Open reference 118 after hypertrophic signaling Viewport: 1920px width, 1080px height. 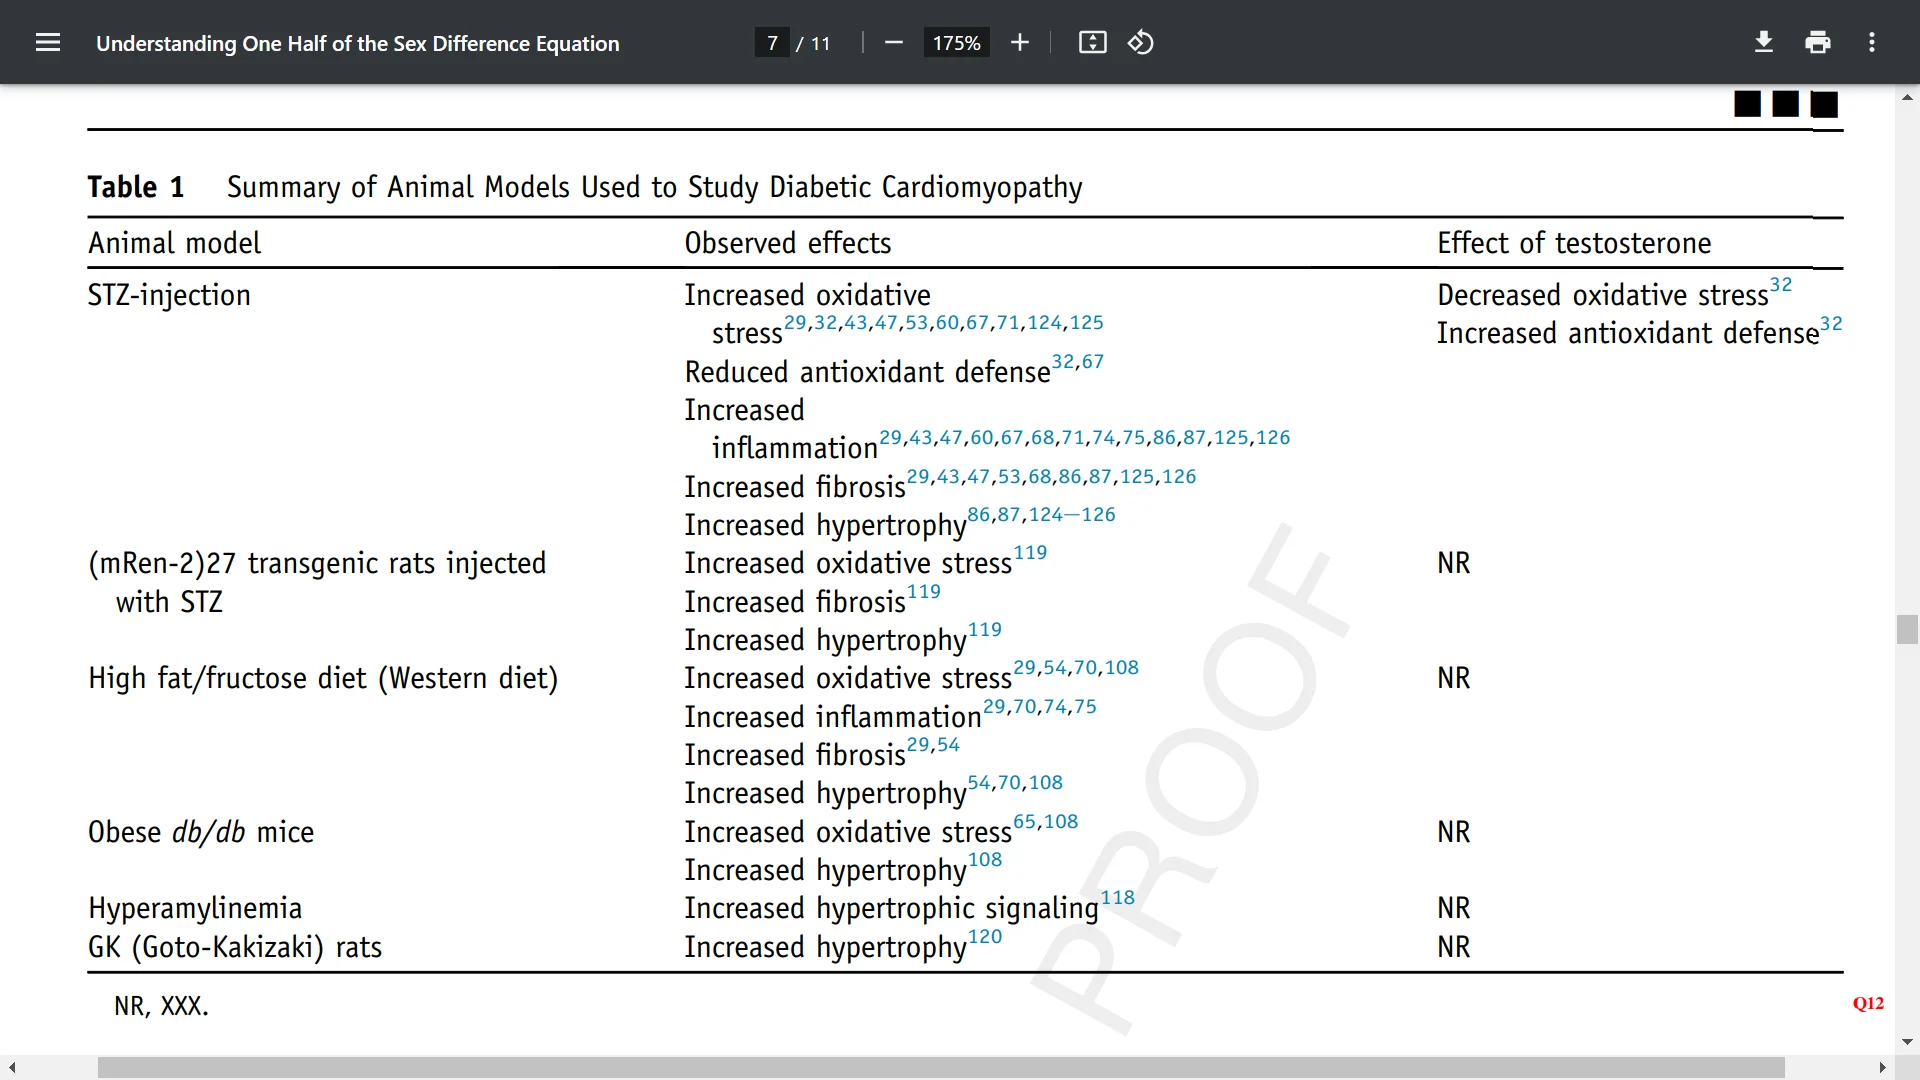[x=1118, y=898]
